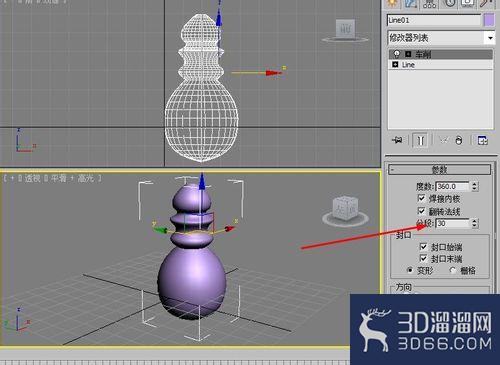
Task: Click the 分段 field showing 30
Action: pos(452,223)
